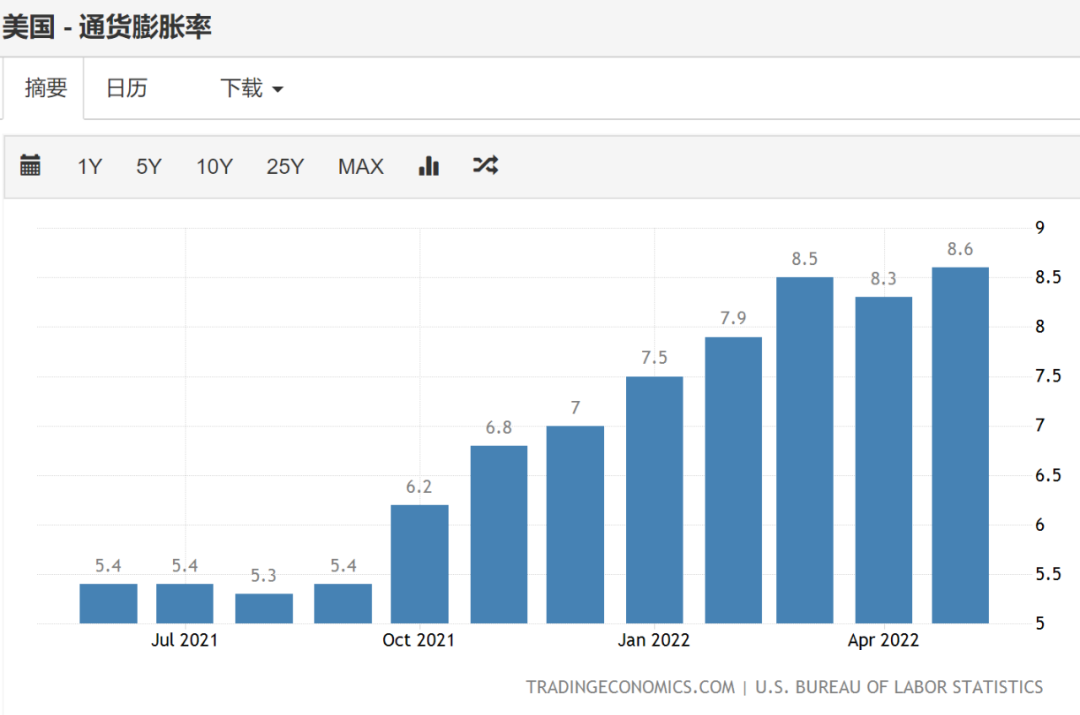
Task: Click U.S. BUREAU OF LABOR STATISTICS text
Action: [x=899, y=687]
